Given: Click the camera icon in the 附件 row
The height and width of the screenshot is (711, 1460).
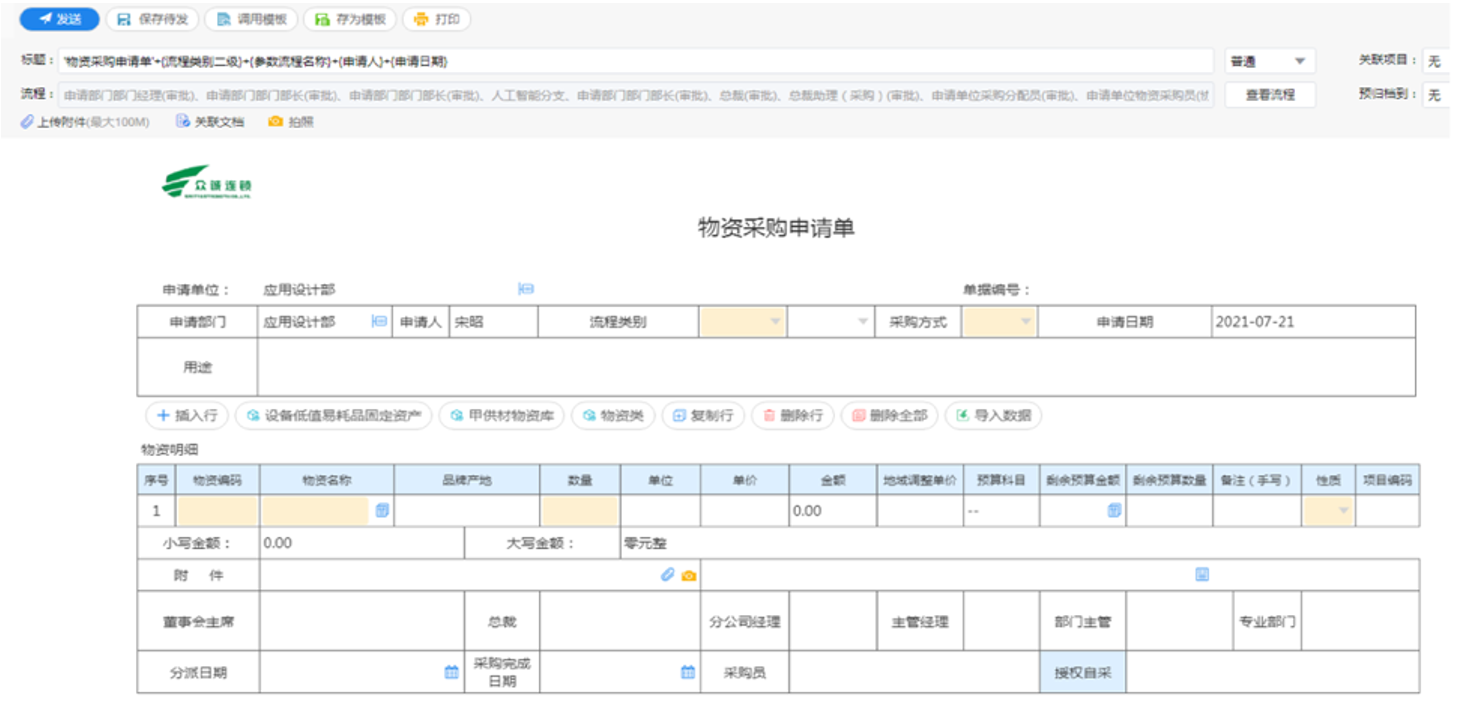Looking at the screenshot, I should 689,575.
